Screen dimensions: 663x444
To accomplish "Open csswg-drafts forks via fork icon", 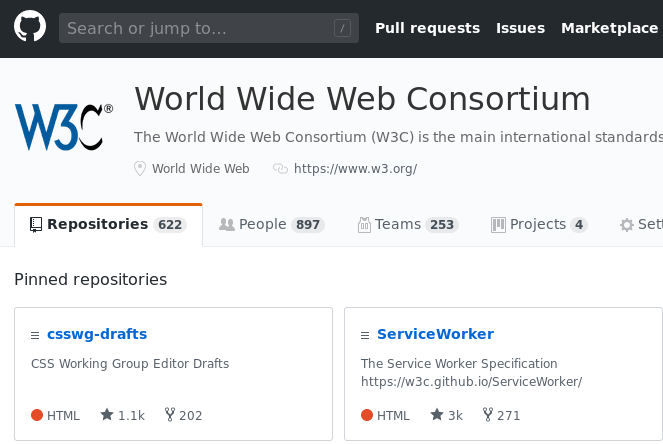I will (168, 415).
